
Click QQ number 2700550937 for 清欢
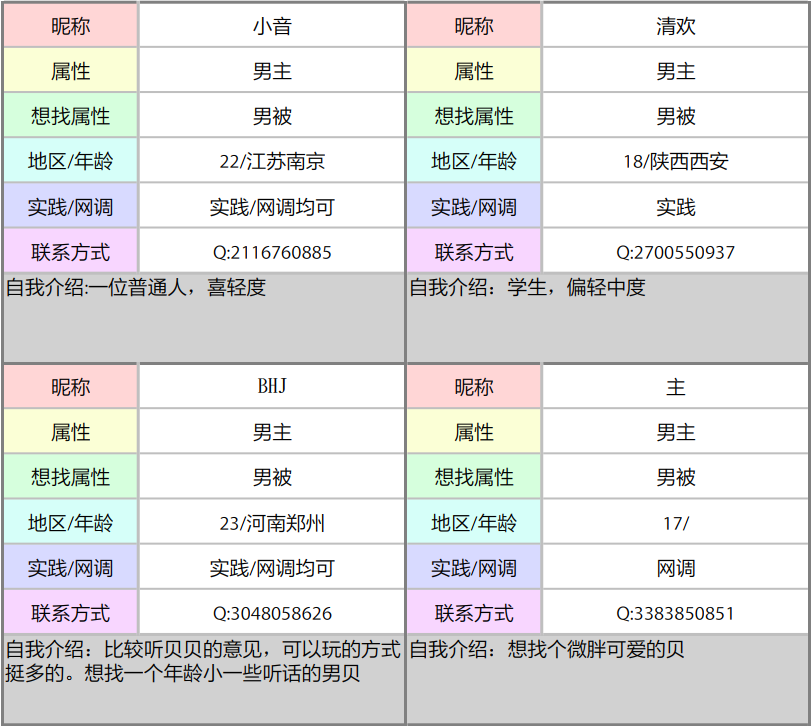pyautogui.click(x=676, y=251)
